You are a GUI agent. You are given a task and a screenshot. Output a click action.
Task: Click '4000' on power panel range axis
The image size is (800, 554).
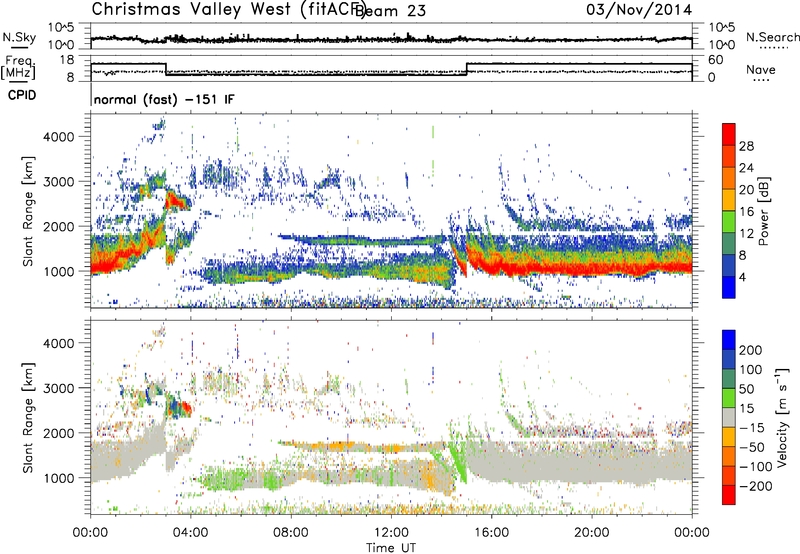pyautogui.click(x=58, y=137)
